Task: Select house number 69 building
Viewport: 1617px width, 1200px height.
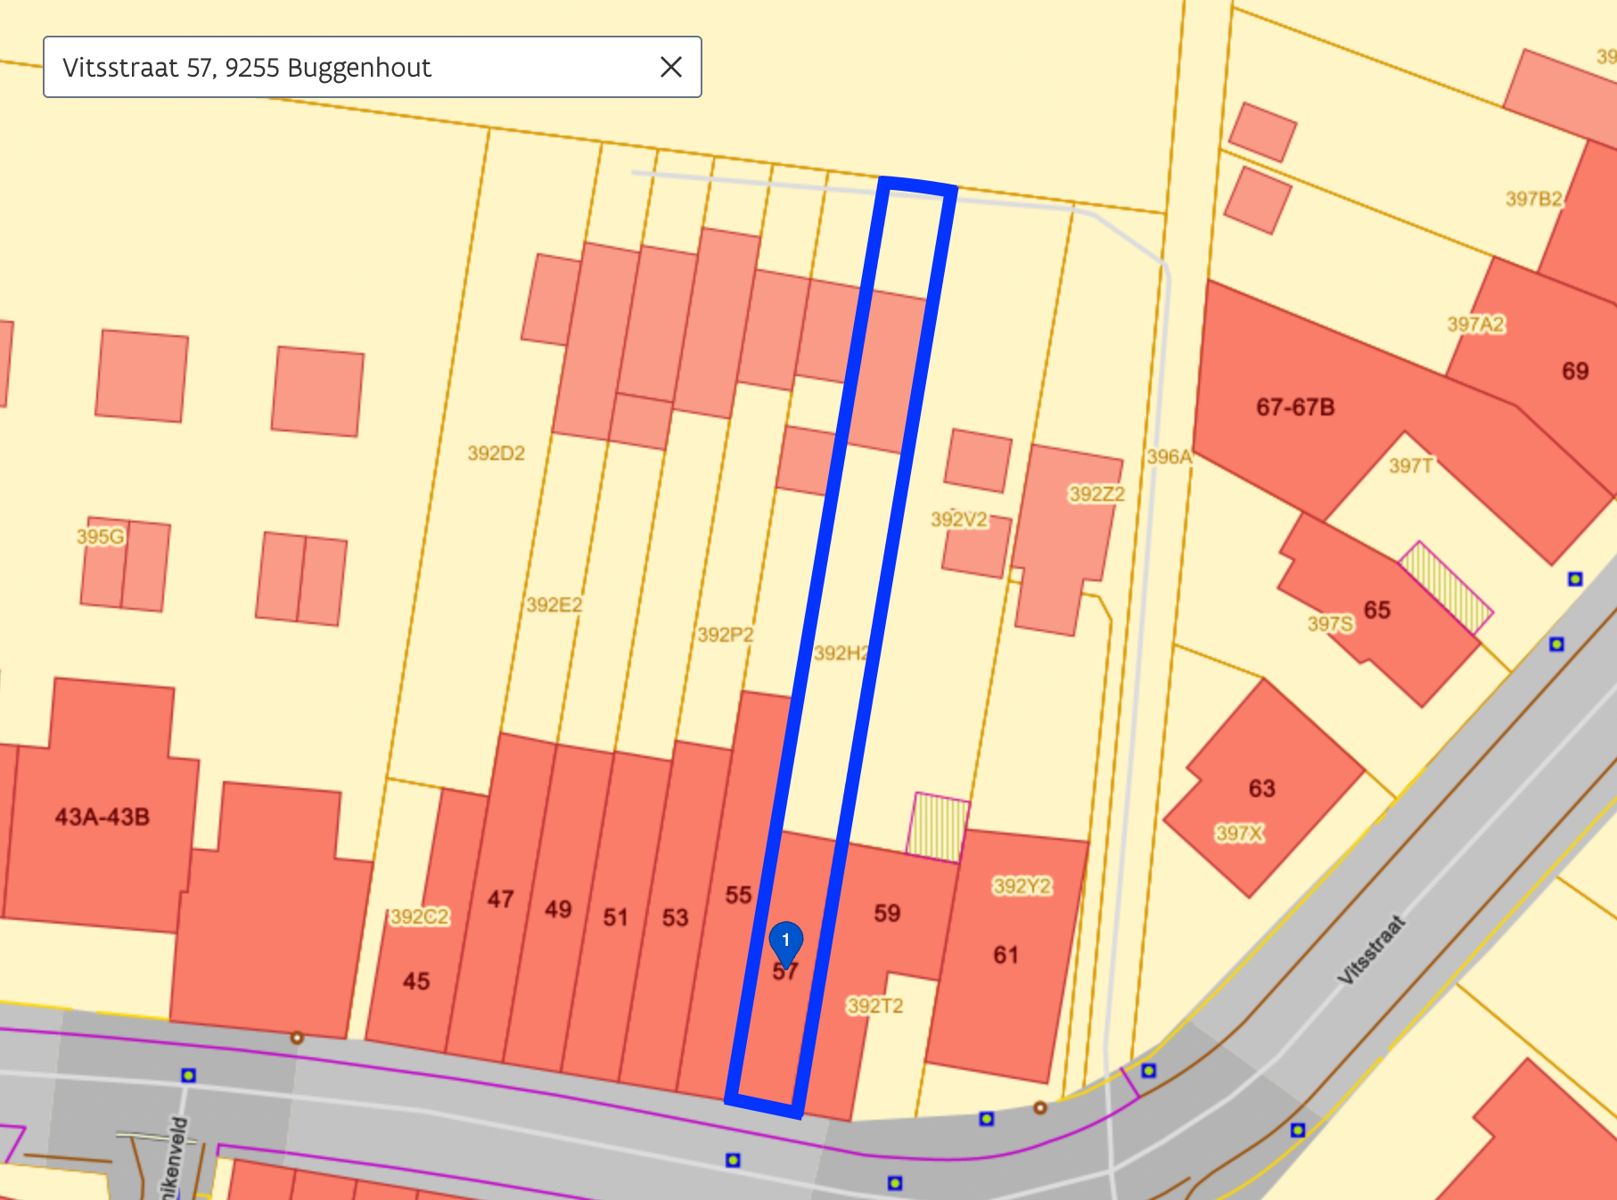Action: coord(1575,371)
